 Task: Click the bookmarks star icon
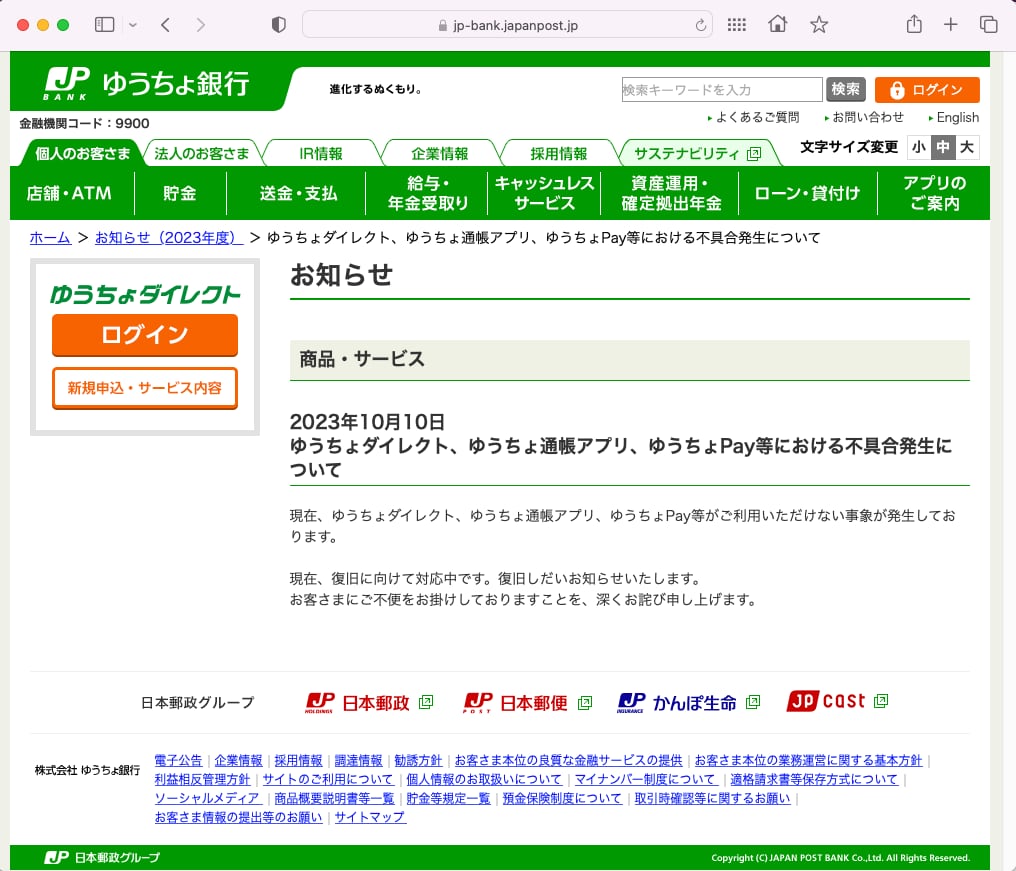click(x=819, y=24)
